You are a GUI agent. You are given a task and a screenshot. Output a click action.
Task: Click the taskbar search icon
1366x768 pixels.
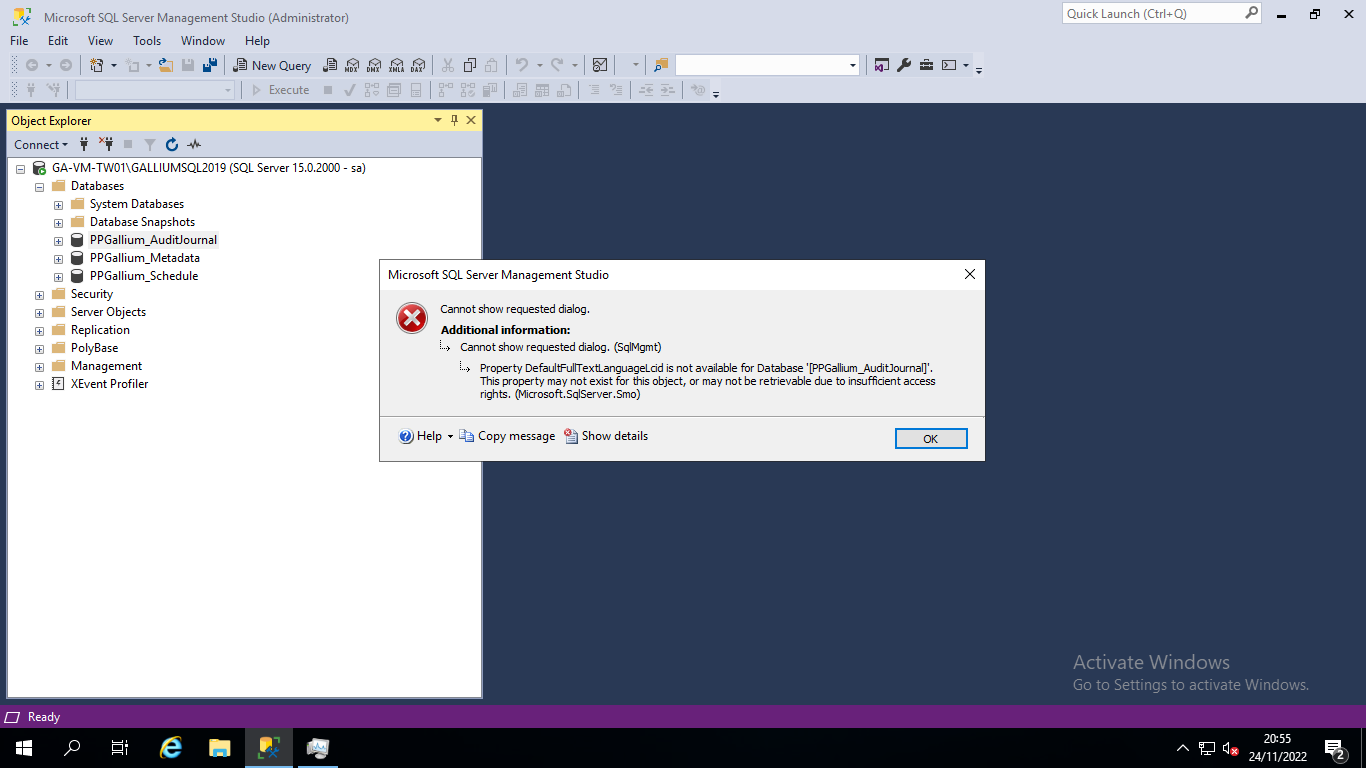click(x=72, y=747)
